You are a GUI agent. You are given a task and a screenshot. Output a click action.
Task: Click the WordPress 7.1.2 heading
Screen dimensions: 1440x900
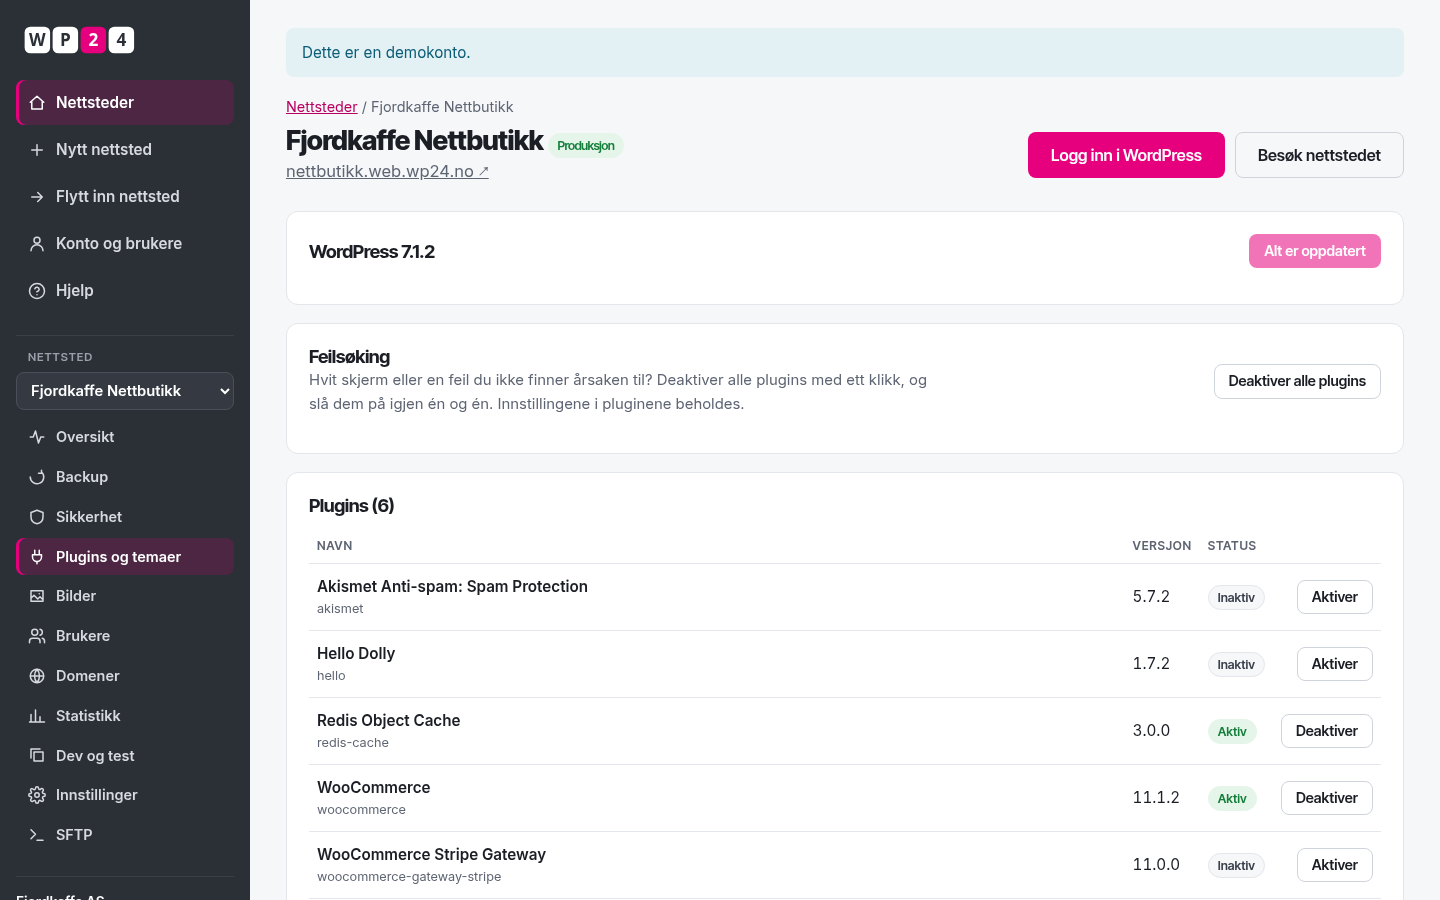[372, 252]
